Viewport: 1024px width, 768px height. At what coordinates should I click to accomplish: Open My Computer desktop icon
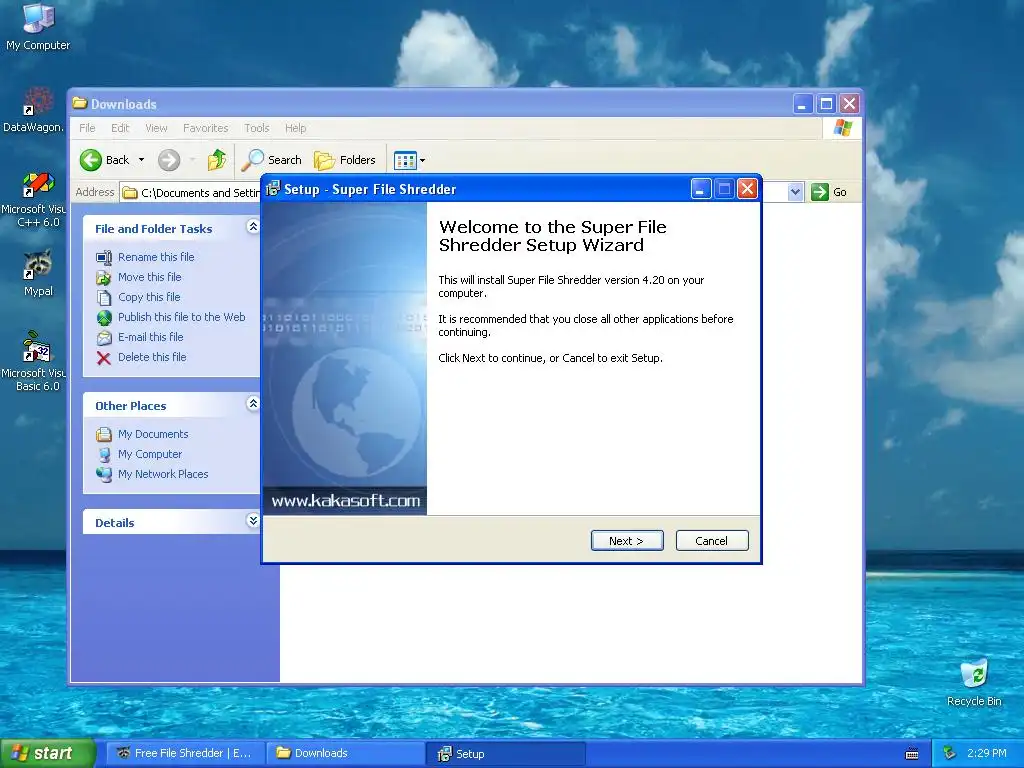coord(38,26)
